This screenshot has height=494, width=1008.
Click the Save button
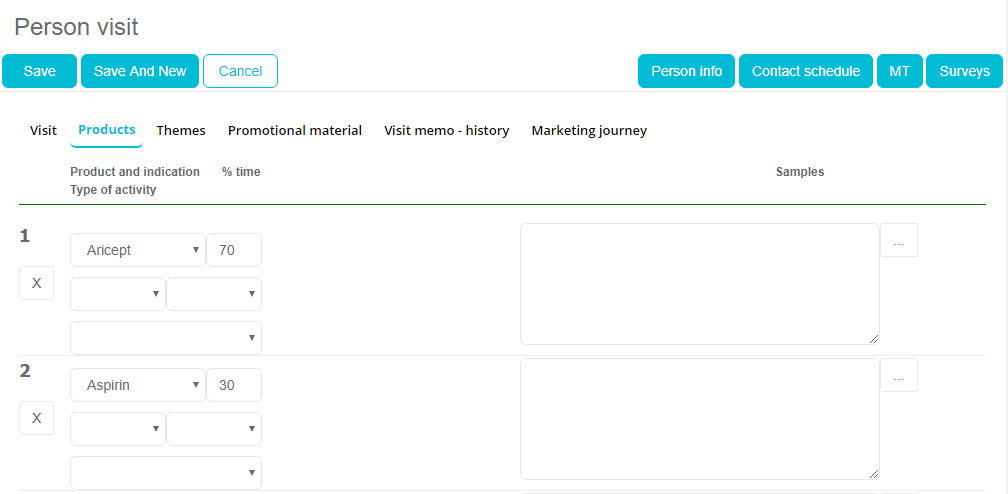click(40, 71)
